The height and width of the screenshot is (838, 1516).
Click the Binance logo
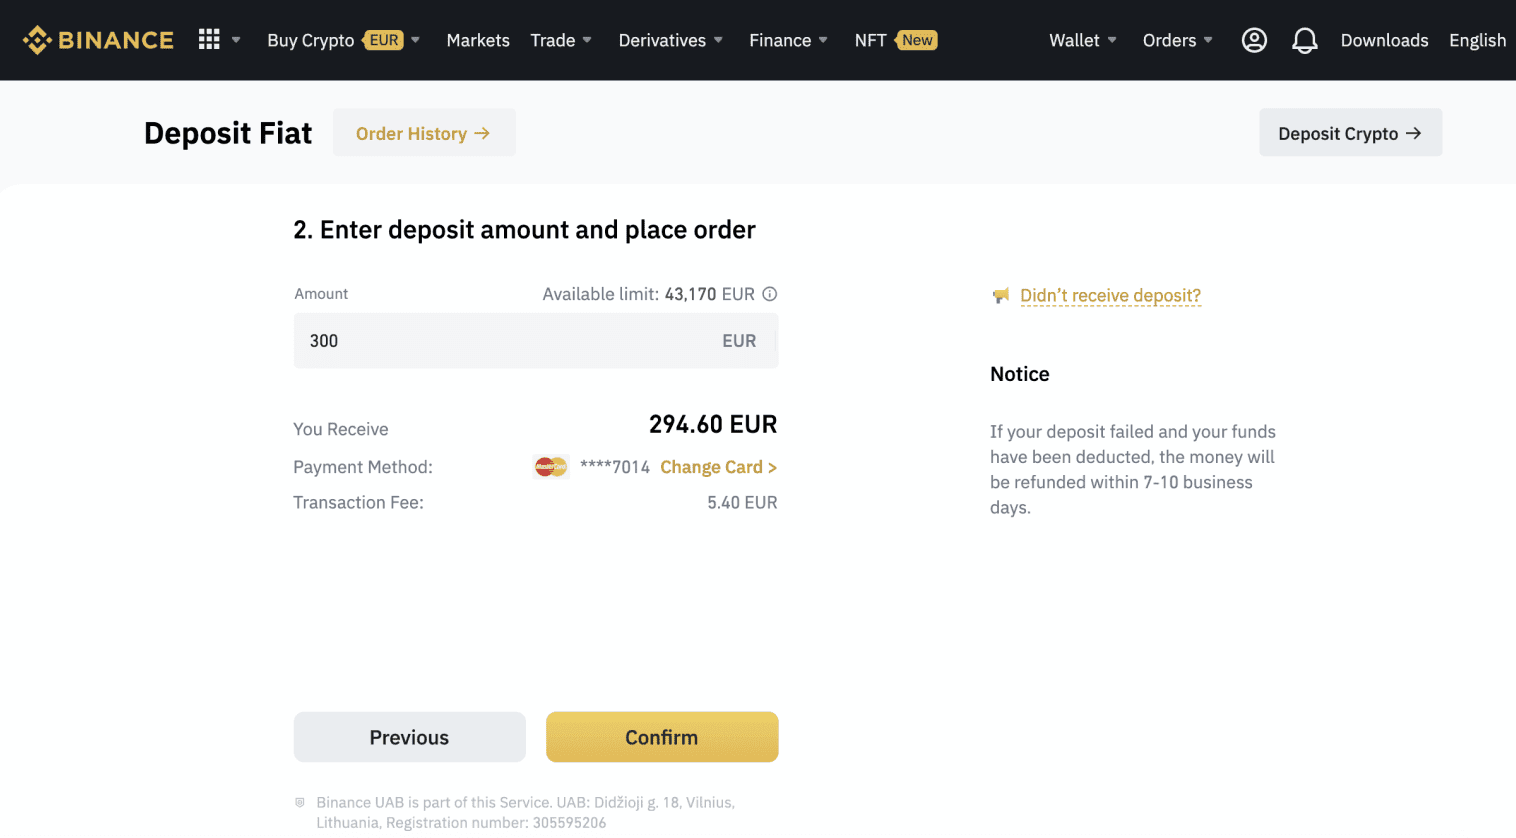pos(98,40)
